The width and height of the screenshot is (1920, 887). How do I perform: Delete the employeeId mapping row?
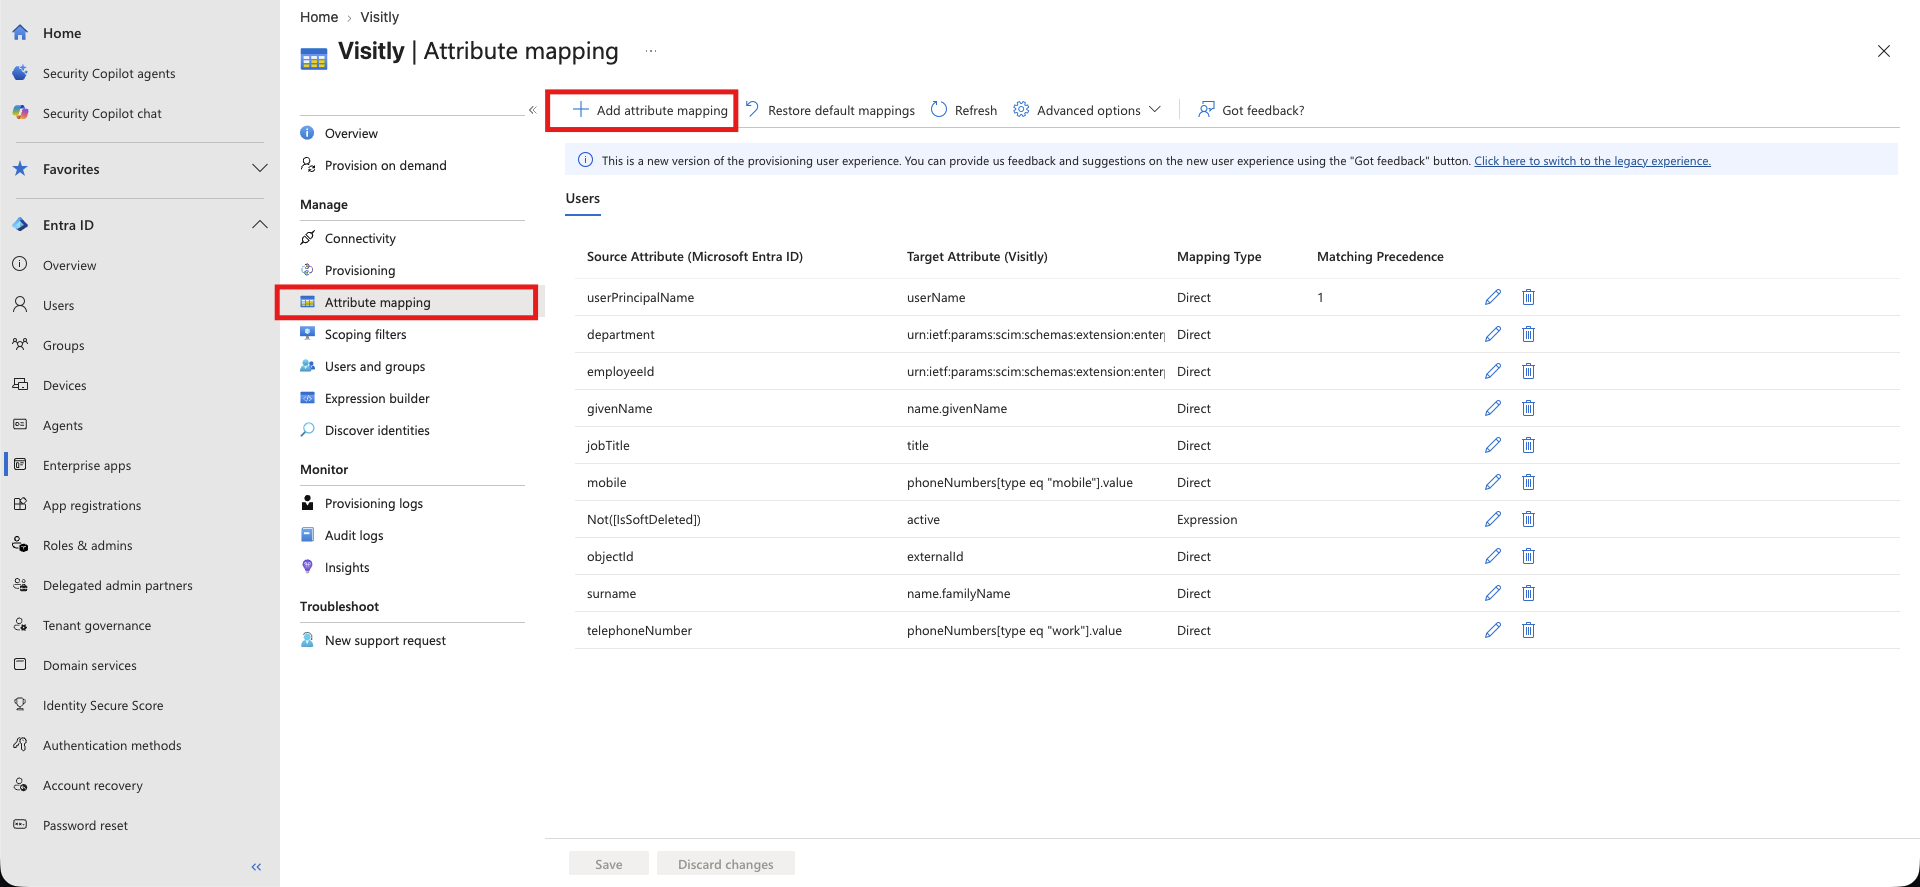coord(1528,371)
